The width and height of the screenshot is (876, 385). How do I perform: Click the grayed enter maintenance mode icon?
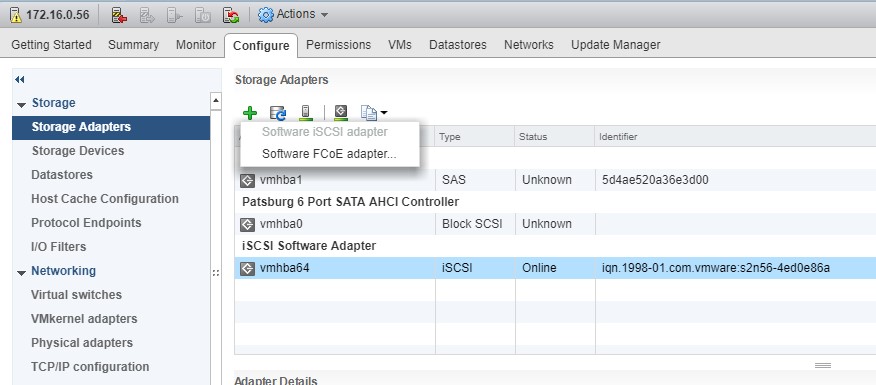point(147,15)
